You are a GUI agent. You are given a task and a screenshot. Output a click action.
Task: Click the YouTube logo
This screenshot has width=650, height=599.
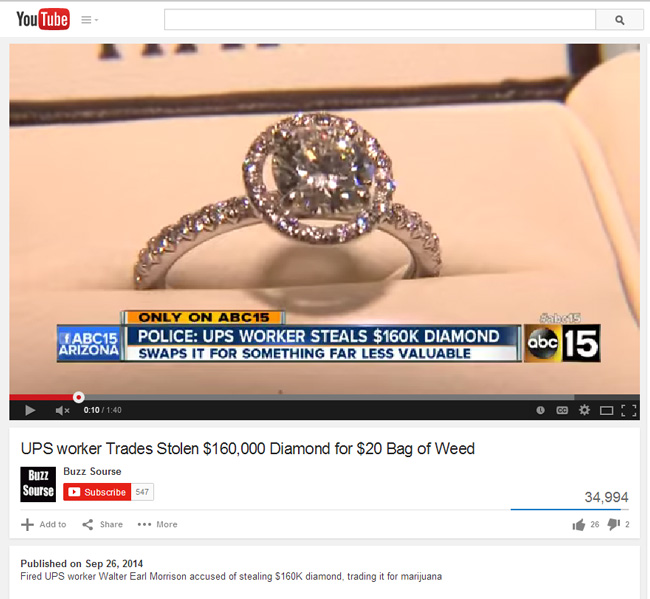(43, 19)
